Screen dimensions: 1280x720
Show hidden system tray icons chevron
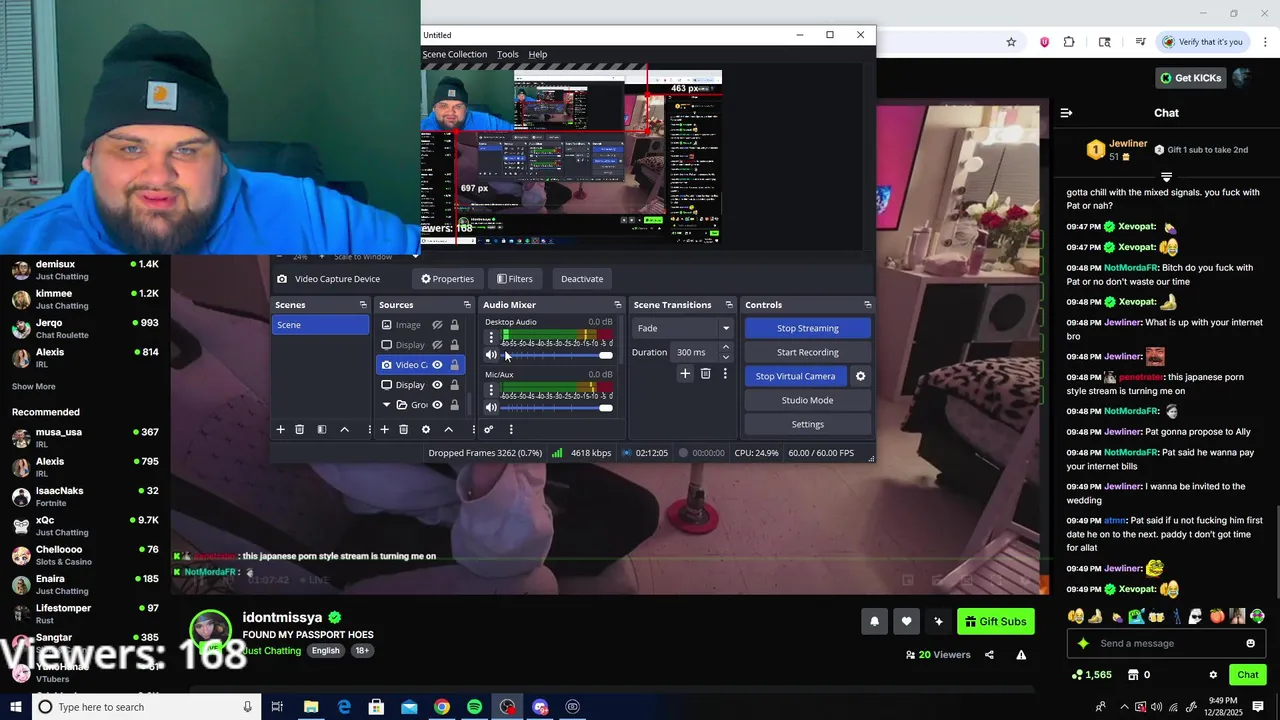tap(1124, 707)
